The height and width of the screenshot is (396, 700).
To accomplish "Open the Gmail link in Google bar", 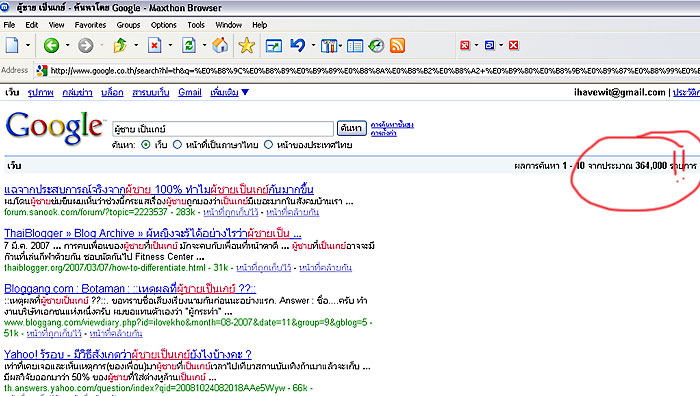I will coord(190,92).
